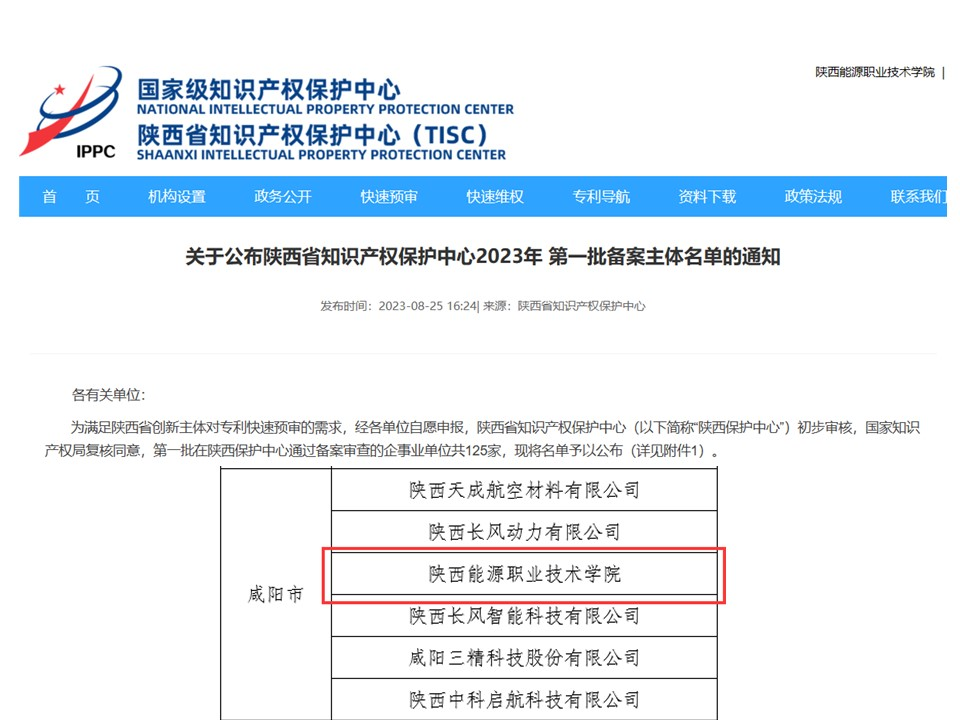The image size is (960, 720).
Task: Select the 陕西天成航空材料有限公司 table row
Action: (x=524, y=490)
